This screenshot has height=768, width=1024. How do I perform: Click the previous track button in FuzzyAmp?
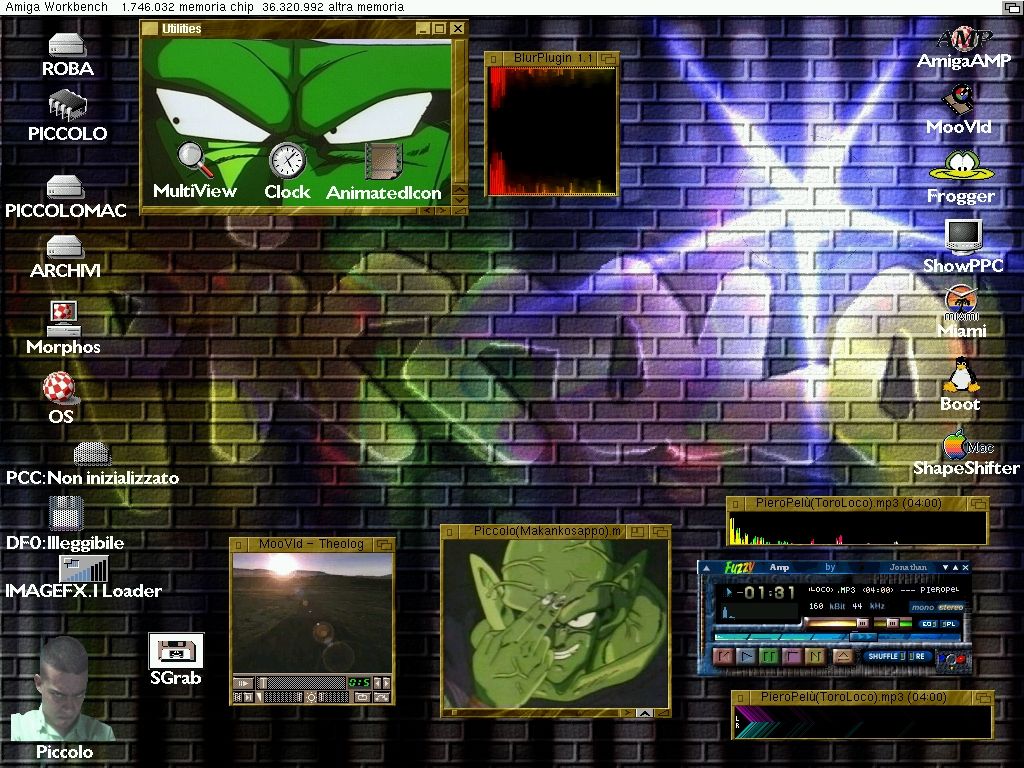click(x=724, y=656)
